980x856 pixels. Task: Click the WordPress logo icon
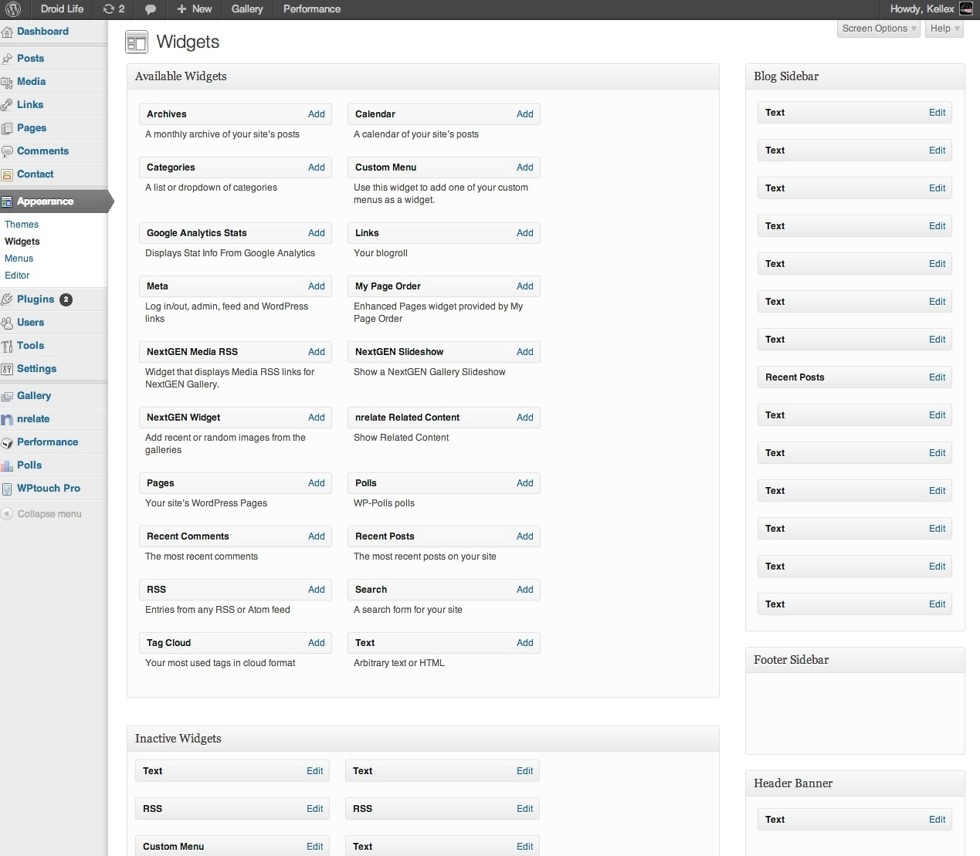pos(14,9)
